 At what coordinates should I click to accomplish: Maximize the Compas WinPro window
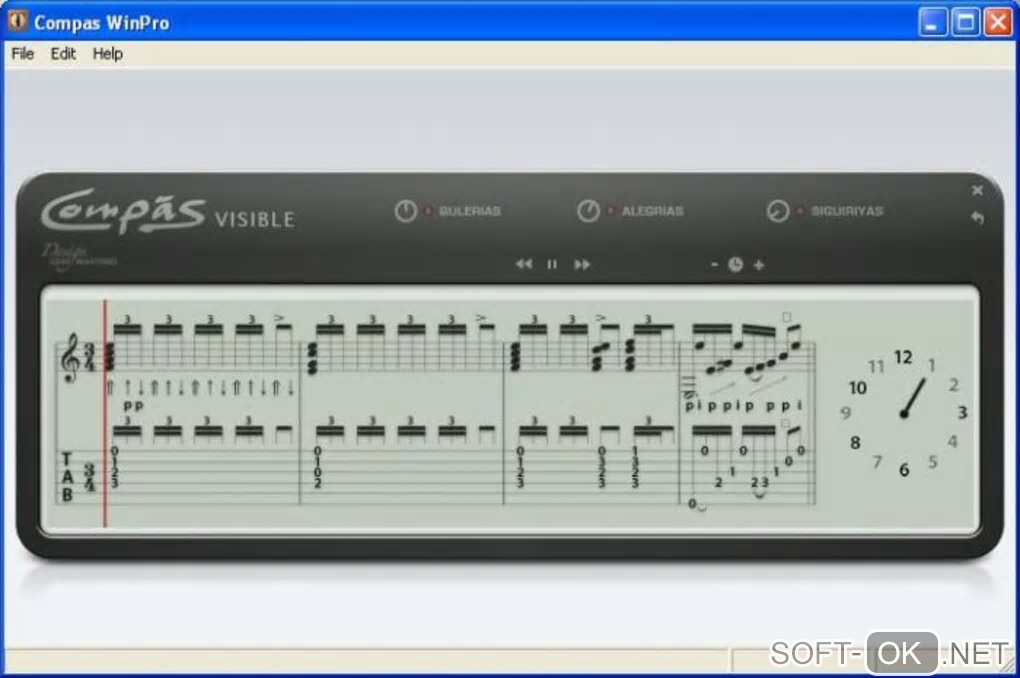tap(965, 22)
